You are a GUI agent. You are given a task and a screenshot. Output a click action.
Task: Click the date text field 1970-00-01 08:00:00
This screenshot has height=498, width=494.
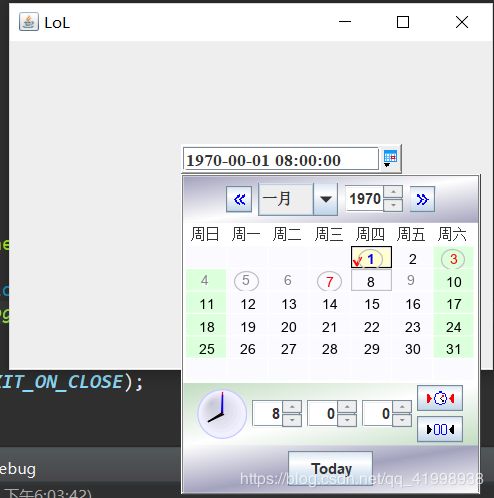281,159
